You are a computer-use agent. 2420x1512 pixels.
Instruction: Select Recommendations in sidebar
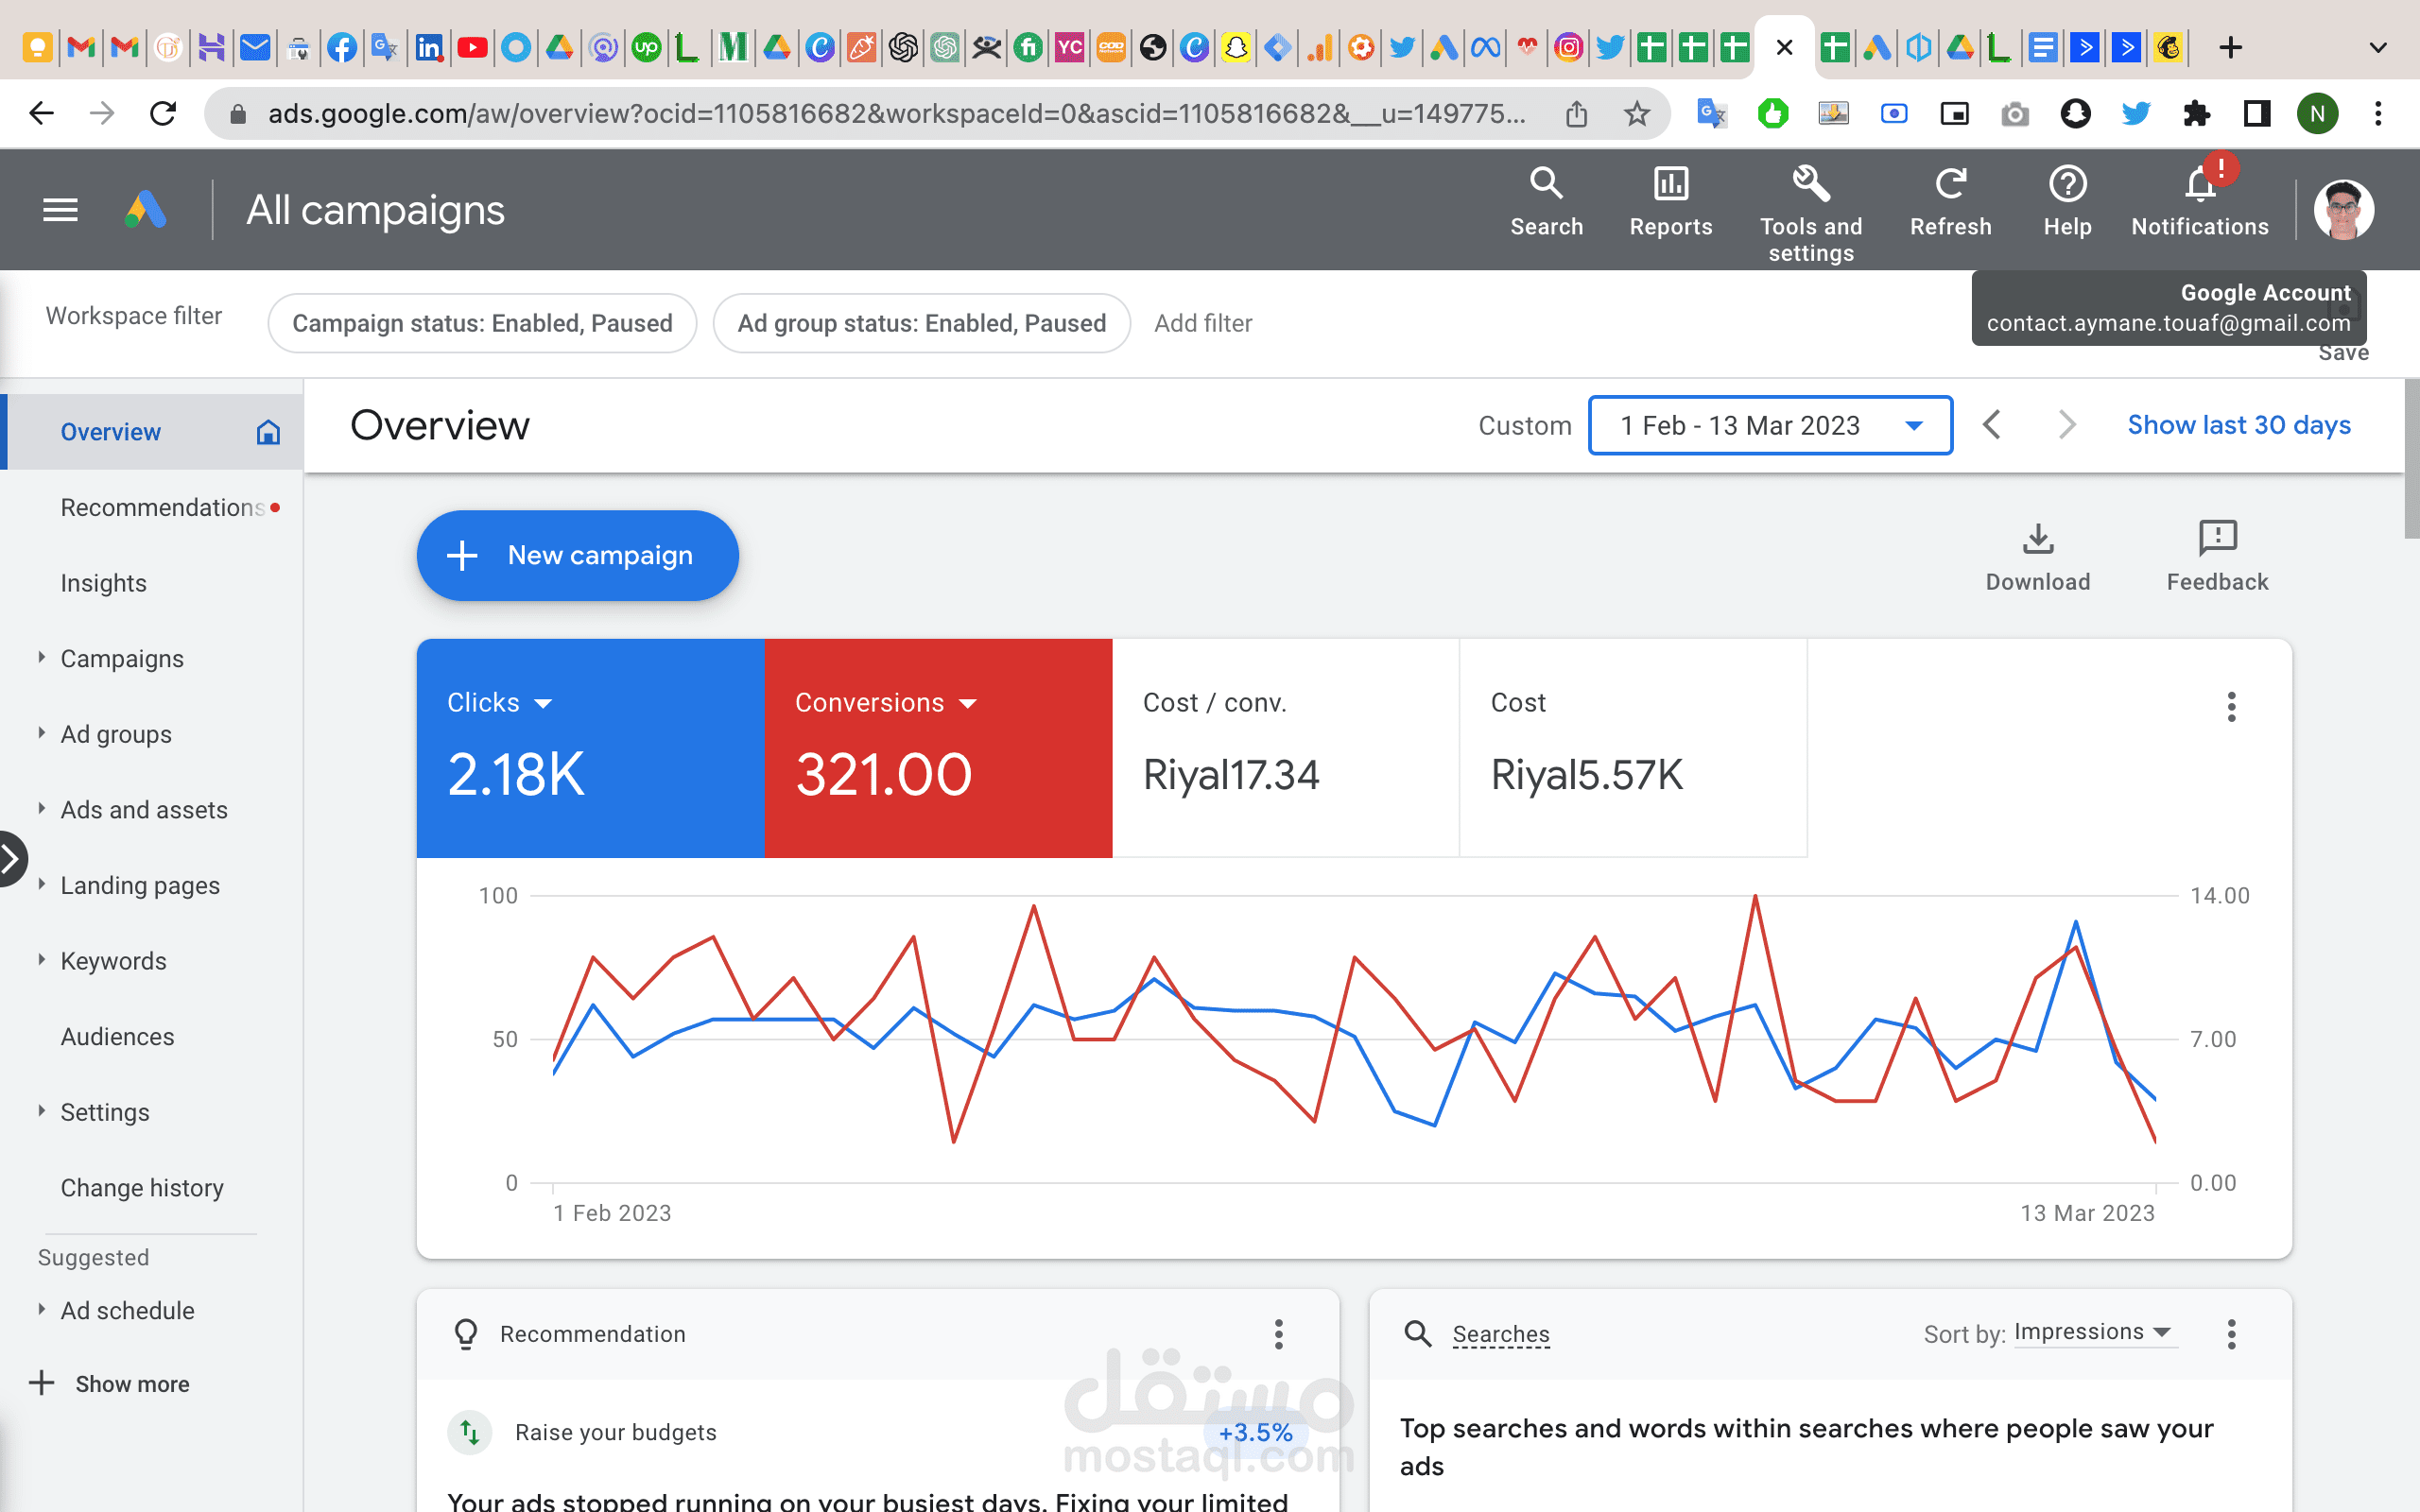(x=162, y=508)
